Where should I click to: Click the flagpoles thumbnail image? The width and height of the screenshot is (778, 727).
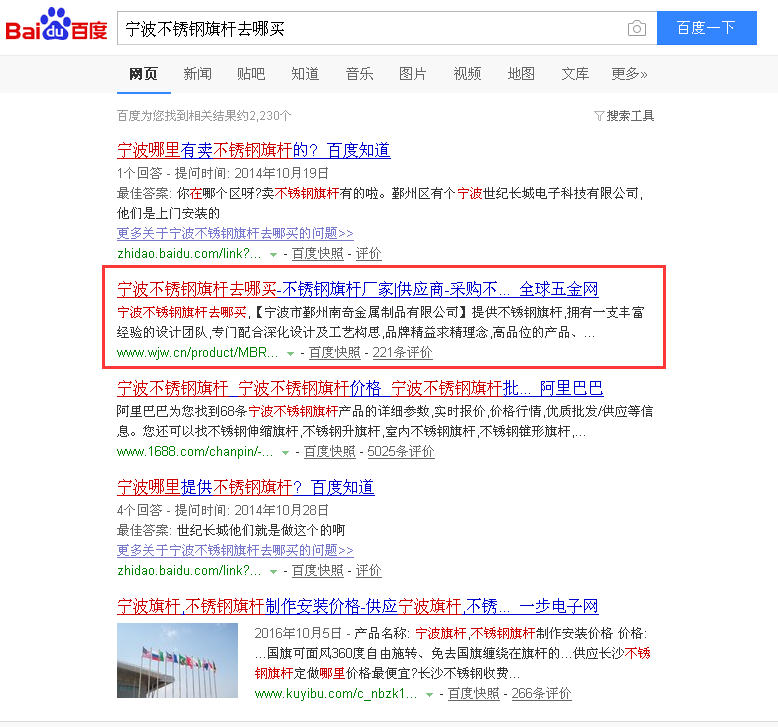pyautogui.click(x=178, y=661)
